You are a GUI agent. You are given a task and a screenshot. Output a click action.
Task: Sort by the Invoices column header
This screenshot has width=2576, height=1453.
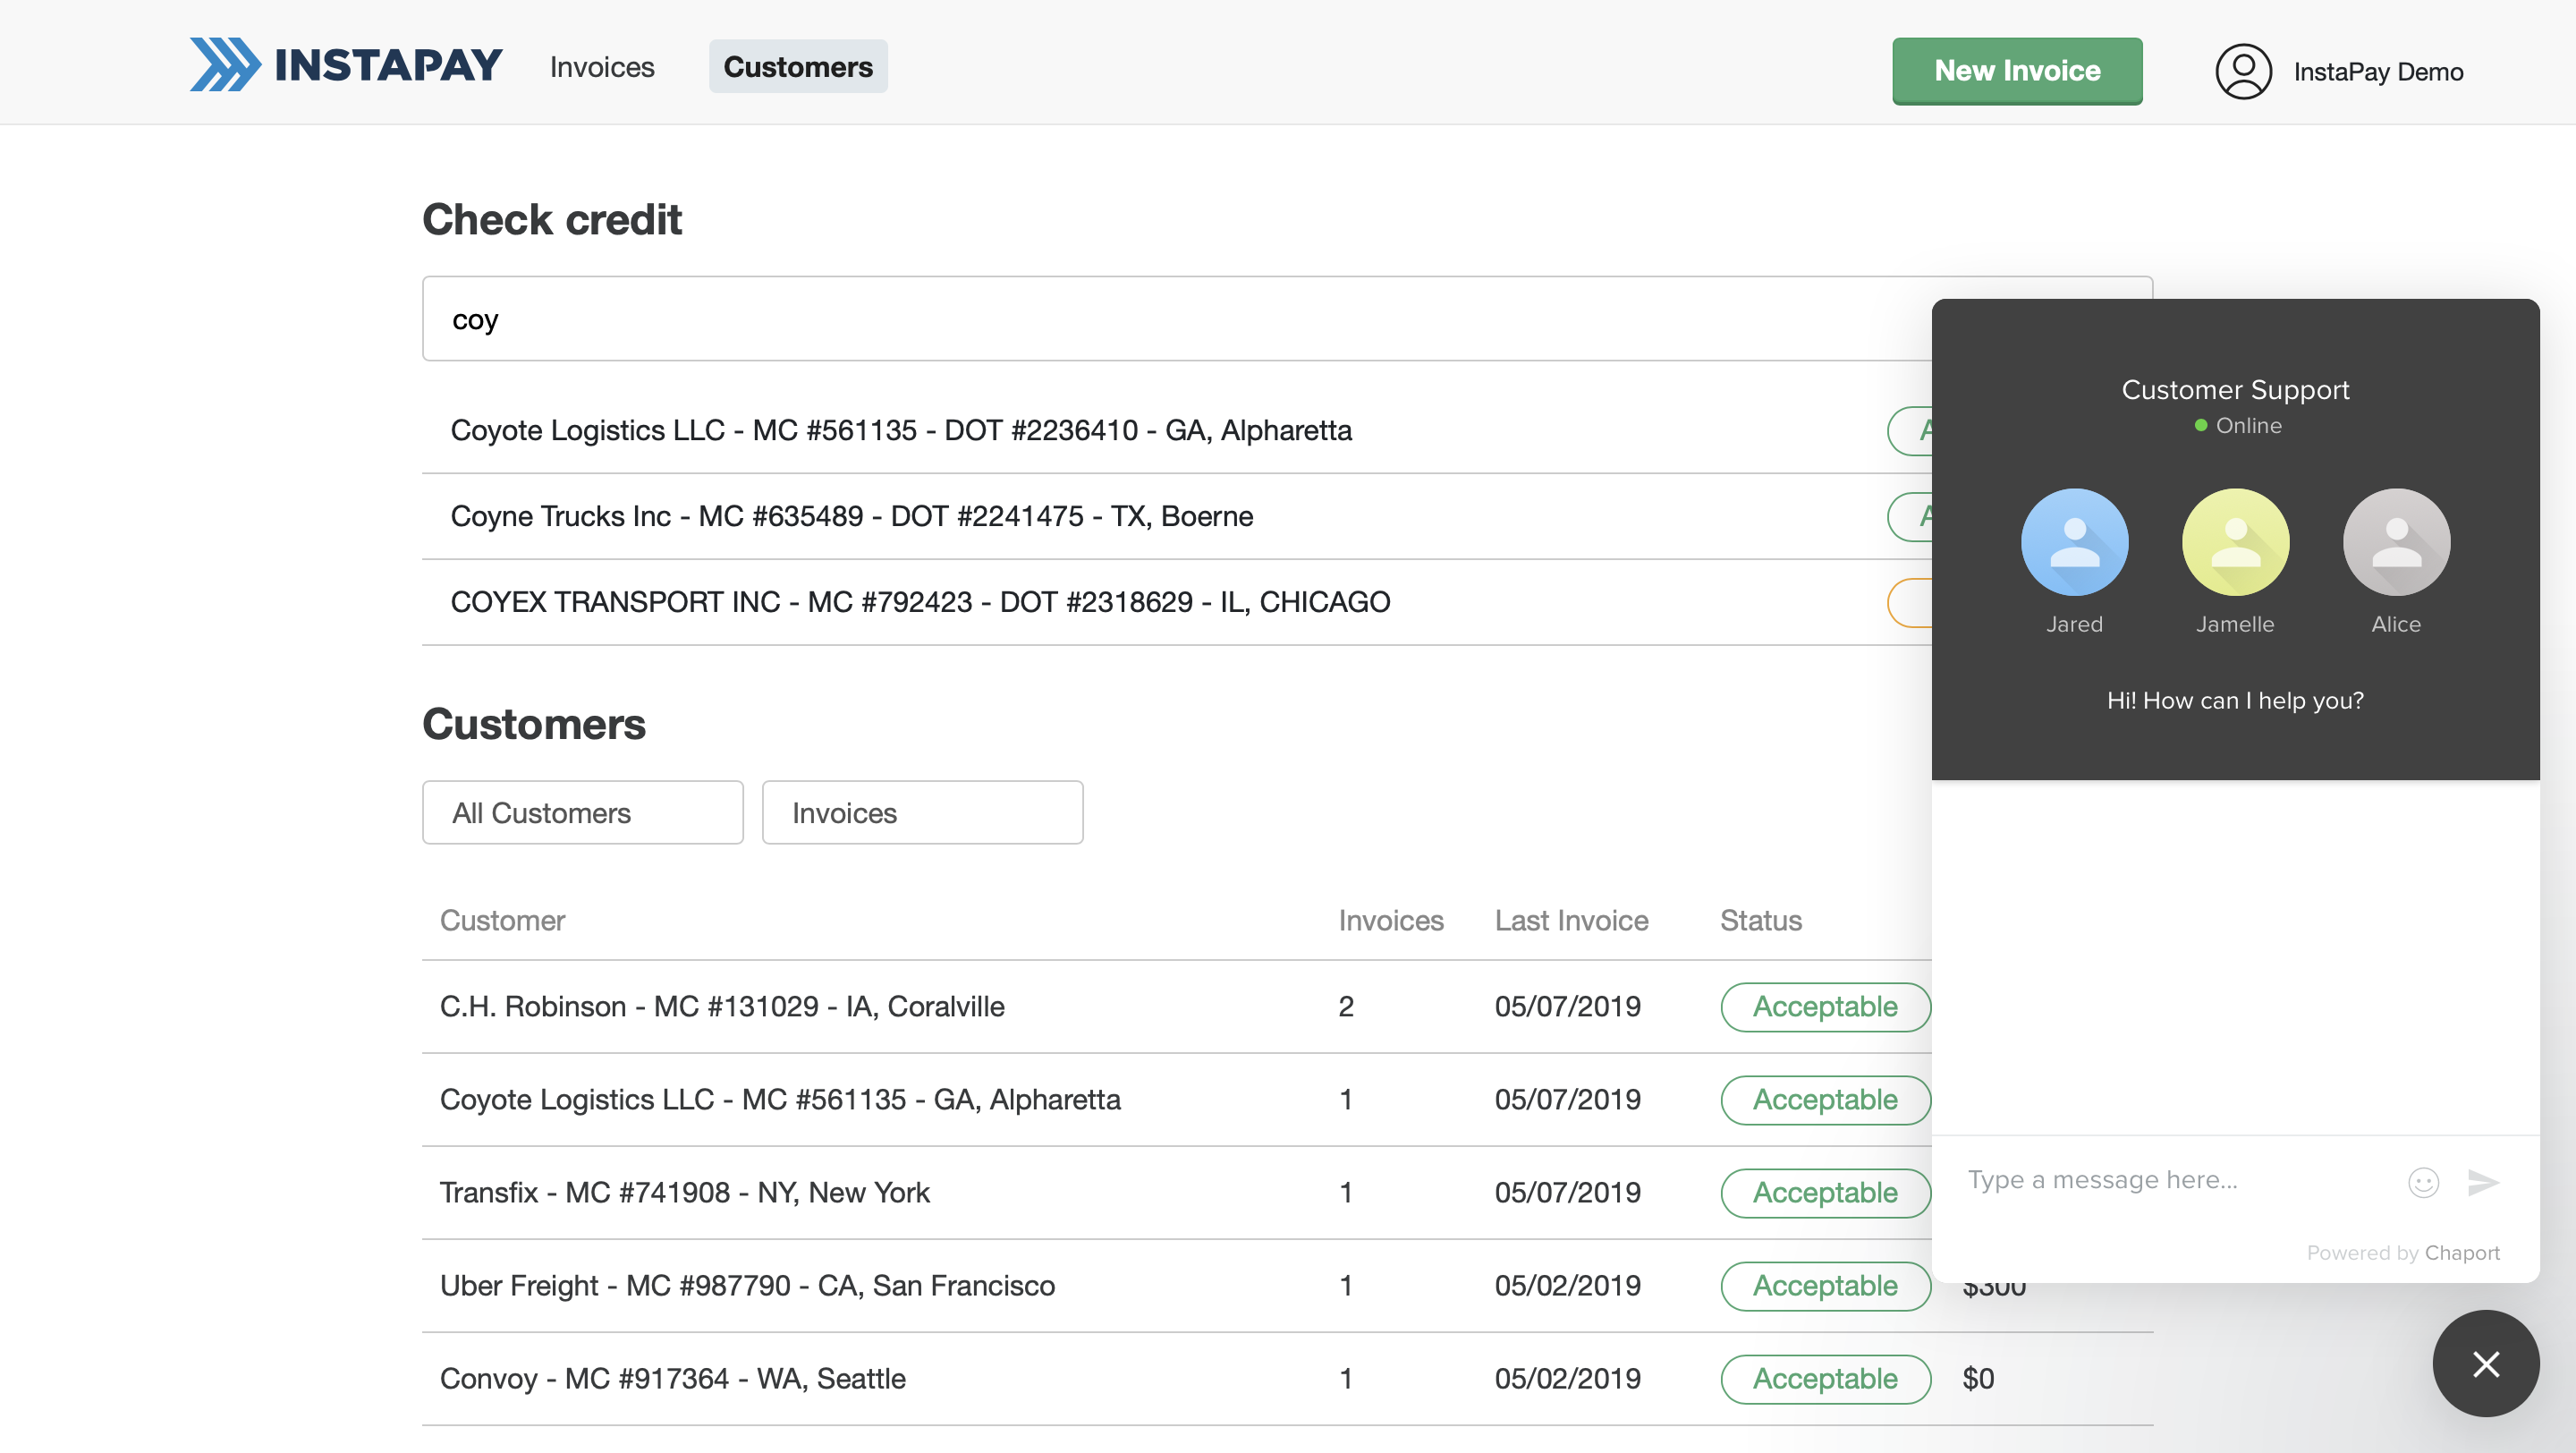click(1391, 920)
